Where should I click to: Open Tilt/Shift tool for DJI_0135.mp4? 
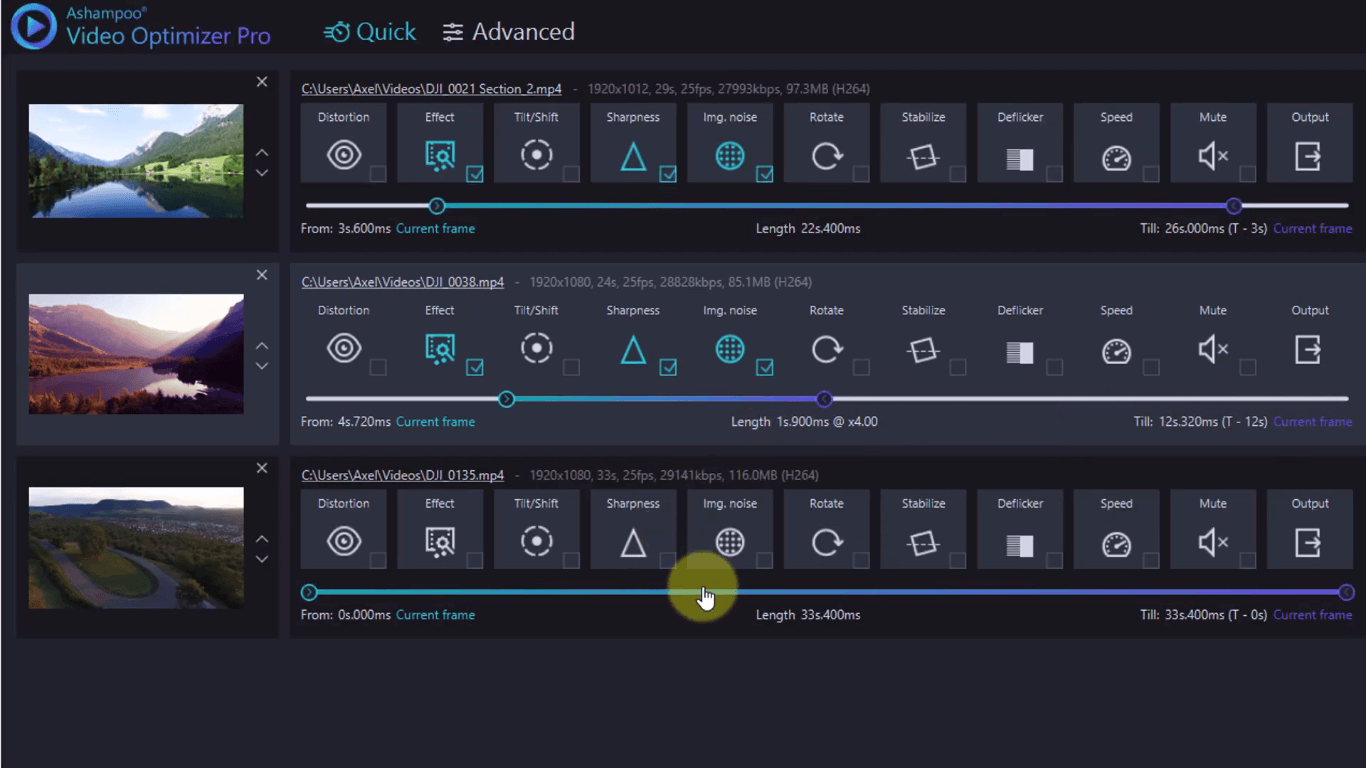pyautogui.click(x=537, y=542)
